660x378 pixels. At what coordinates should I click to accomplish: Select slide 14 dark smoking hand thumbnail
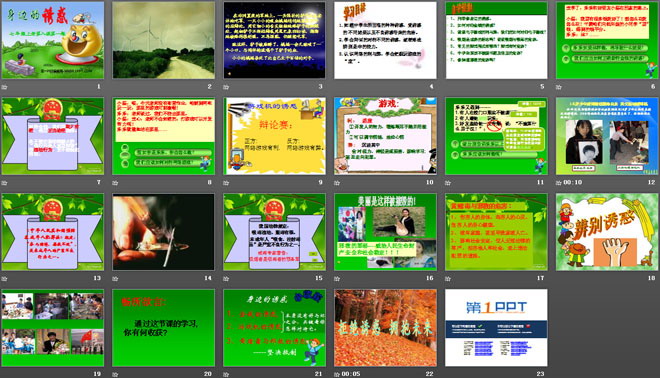click(x=163, y=232)
